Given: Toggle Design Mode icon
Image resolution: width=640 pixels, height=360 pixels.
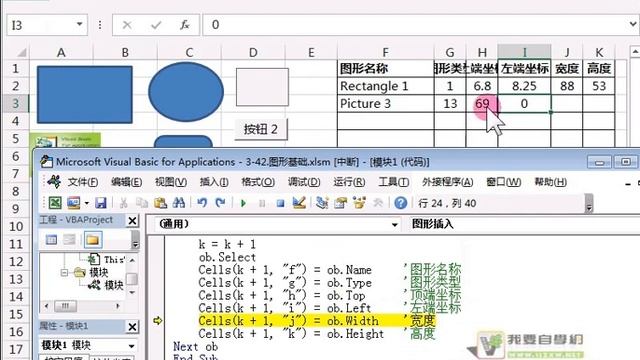Looking at the screenshot, I should pyautogui.click(x=299, y=202).
